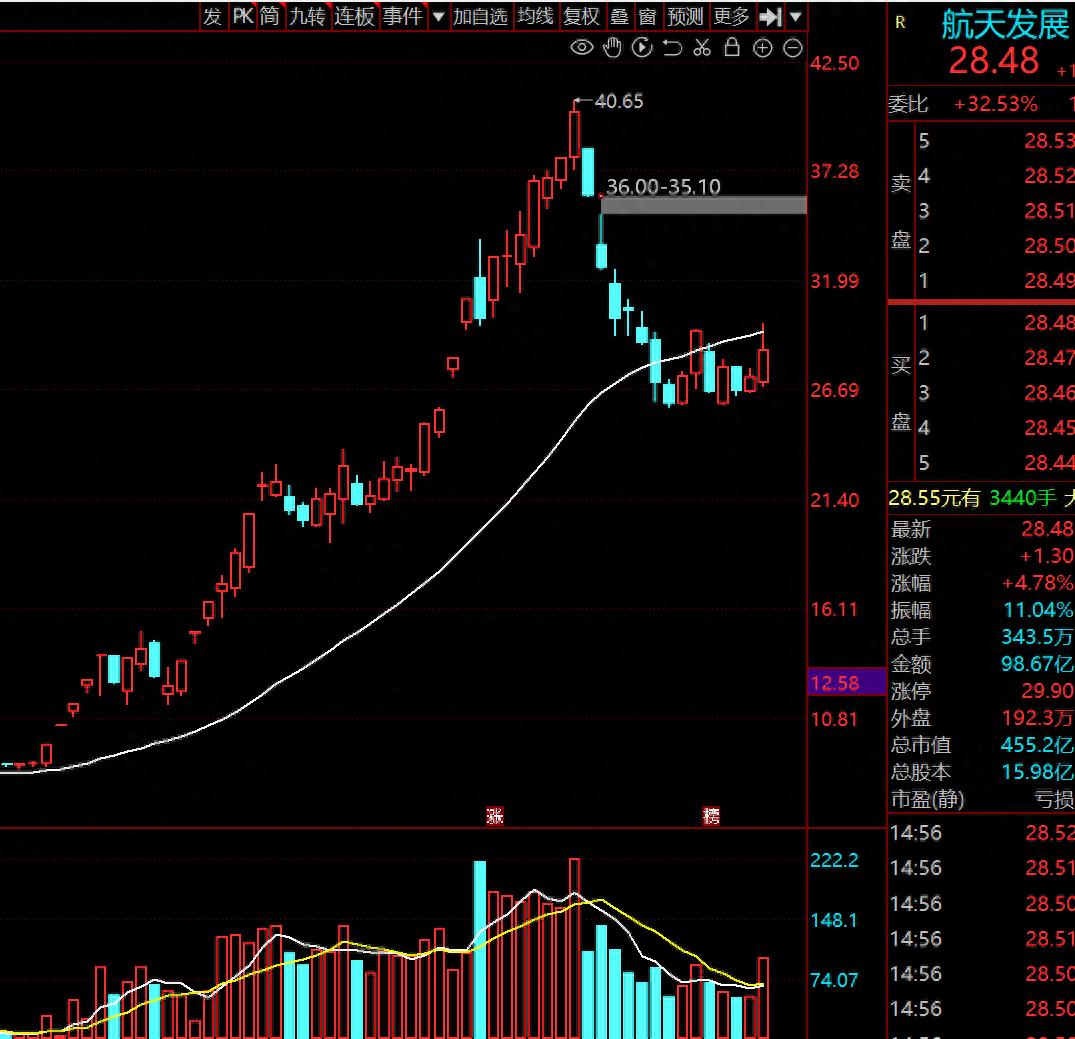1075x1039 pixels.
Task: Toggle the chart lock icon
Action: coord(732,47)
